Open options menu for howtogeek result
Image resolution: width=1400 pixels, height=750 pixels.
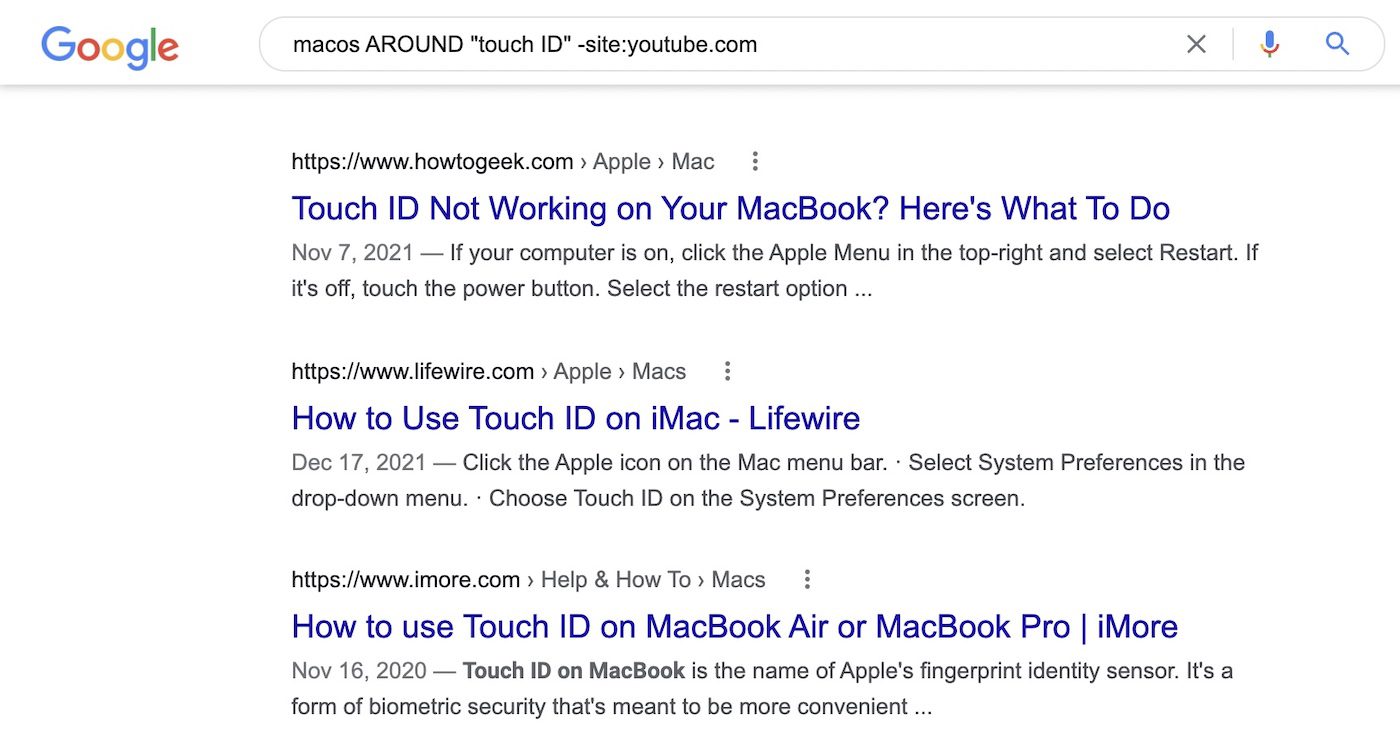(x=756, y=161)
